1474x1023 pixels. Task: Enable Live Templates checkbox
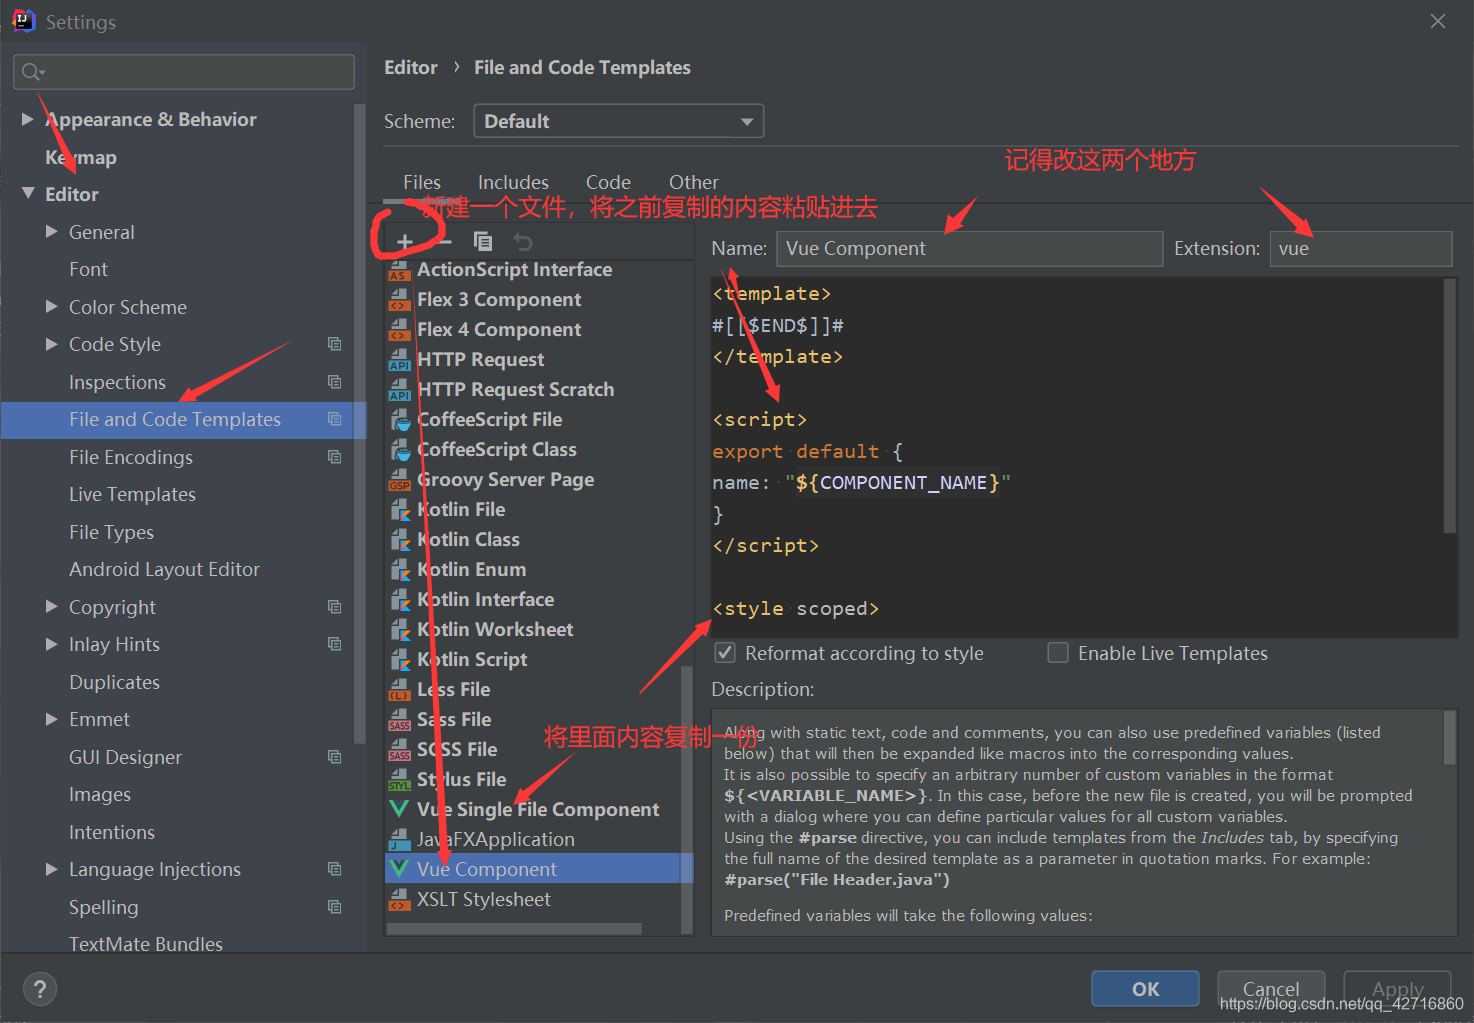1057,653
